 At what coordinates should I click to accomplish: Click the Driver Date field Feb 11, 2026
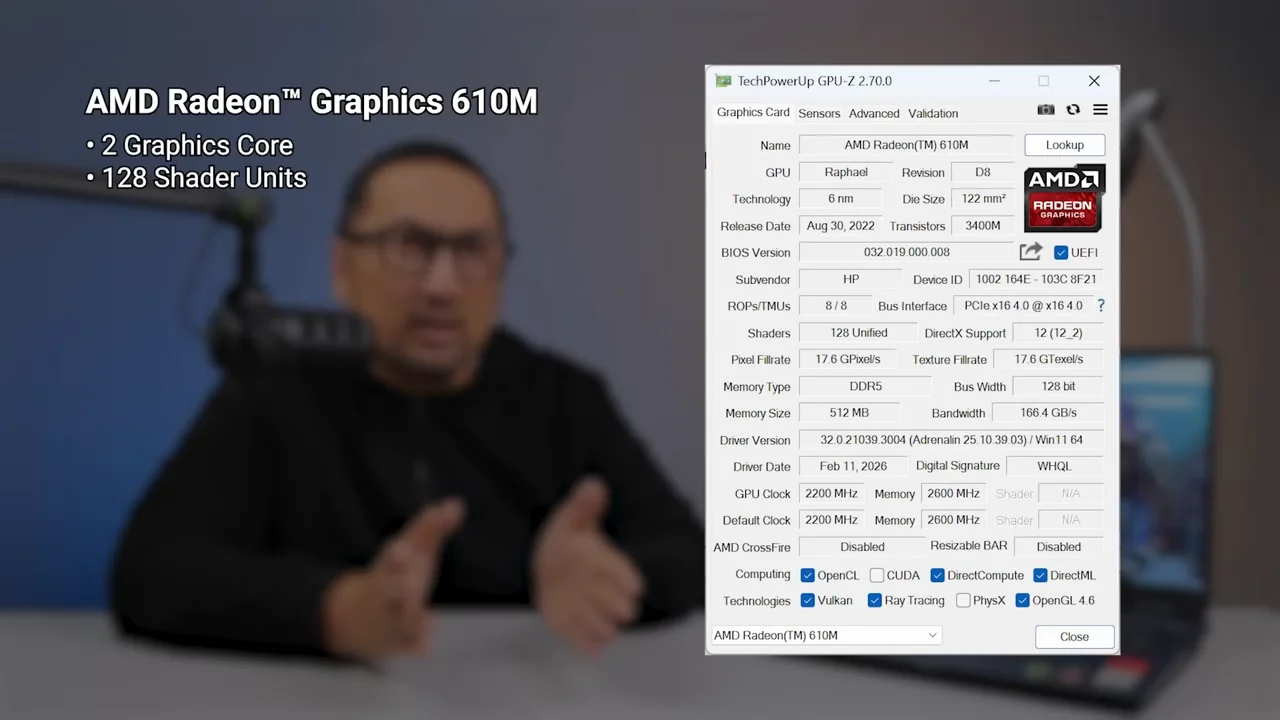pyautogui.click(x=852, y=466)
